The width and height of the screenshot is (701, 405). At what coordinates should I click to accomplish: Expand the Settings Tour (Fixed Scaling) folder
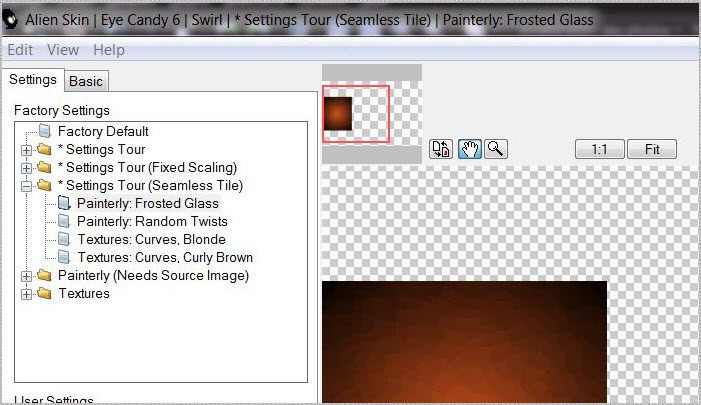26,168
